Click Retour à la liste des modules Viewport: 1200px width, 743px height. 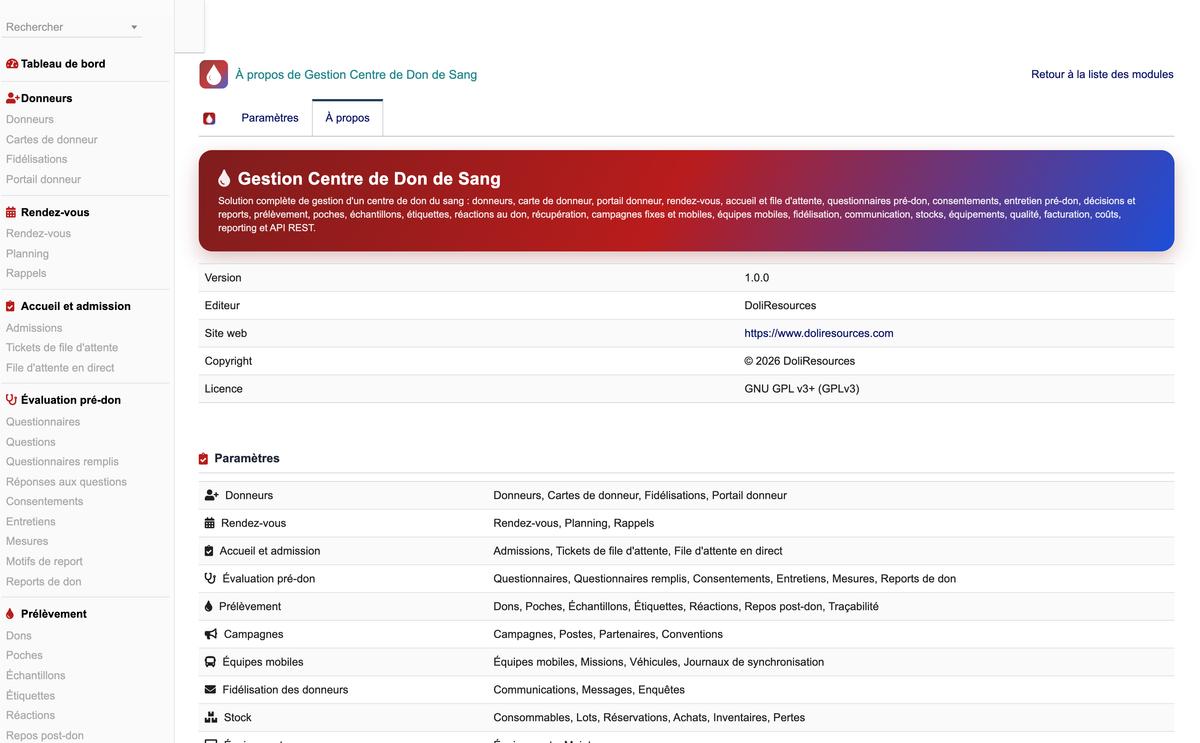tap(1102, 75)
